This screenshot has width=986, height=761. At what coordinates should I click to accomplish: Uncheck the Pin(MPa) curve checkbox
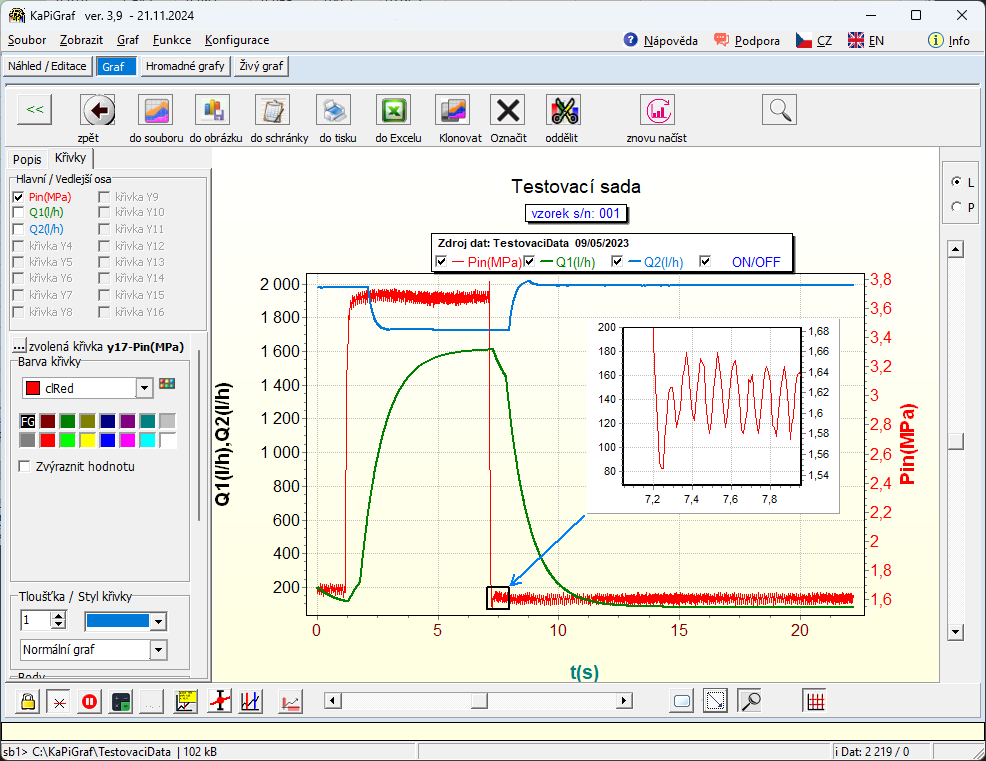tap(18, 197)
